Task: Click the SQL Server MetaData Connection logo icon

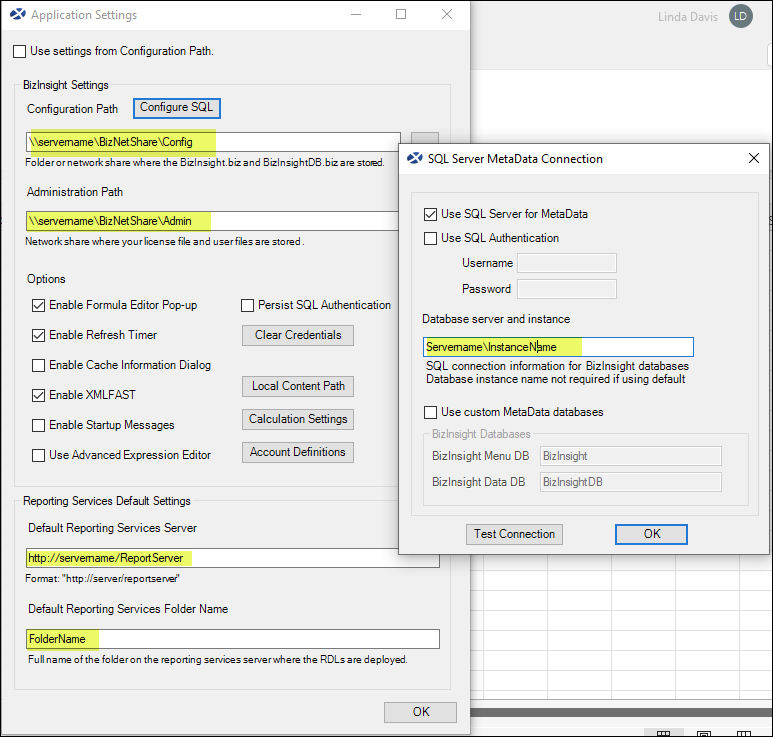Action: pos(415,158)
